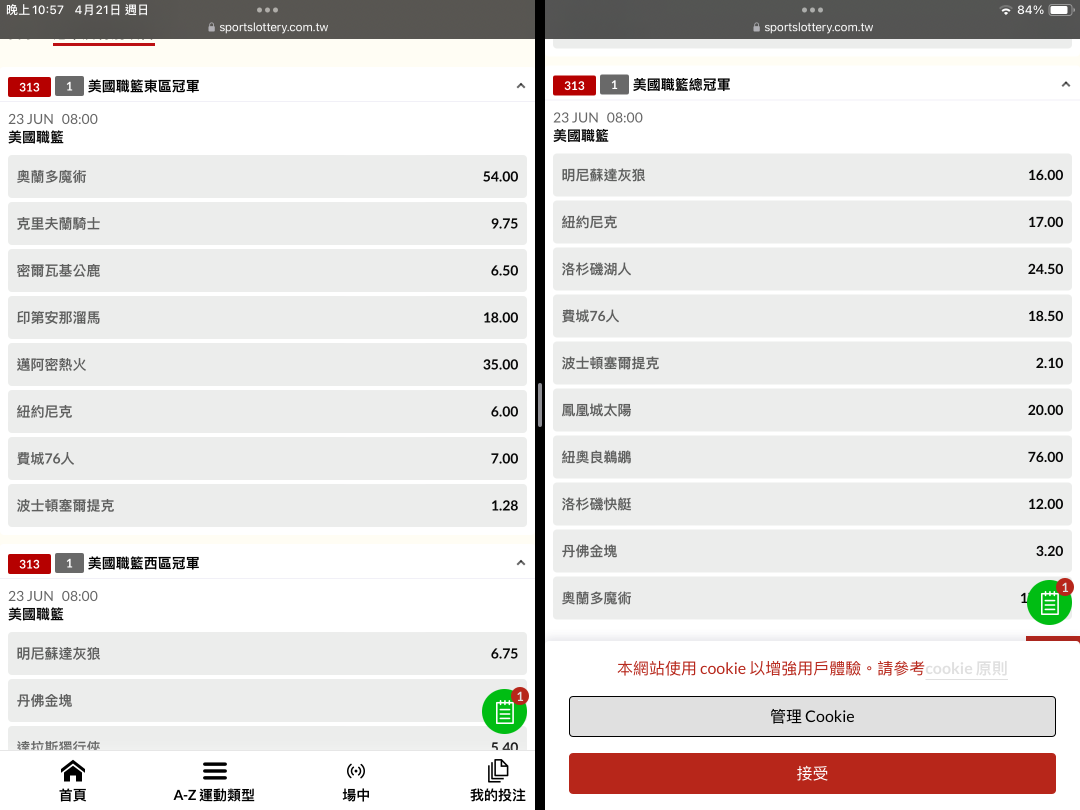Viewport: 1080px width, 810px height.
Task: Select 波士頓塞爾提克 1.28 in 東區冠軍
Action: tap(267, 506)
